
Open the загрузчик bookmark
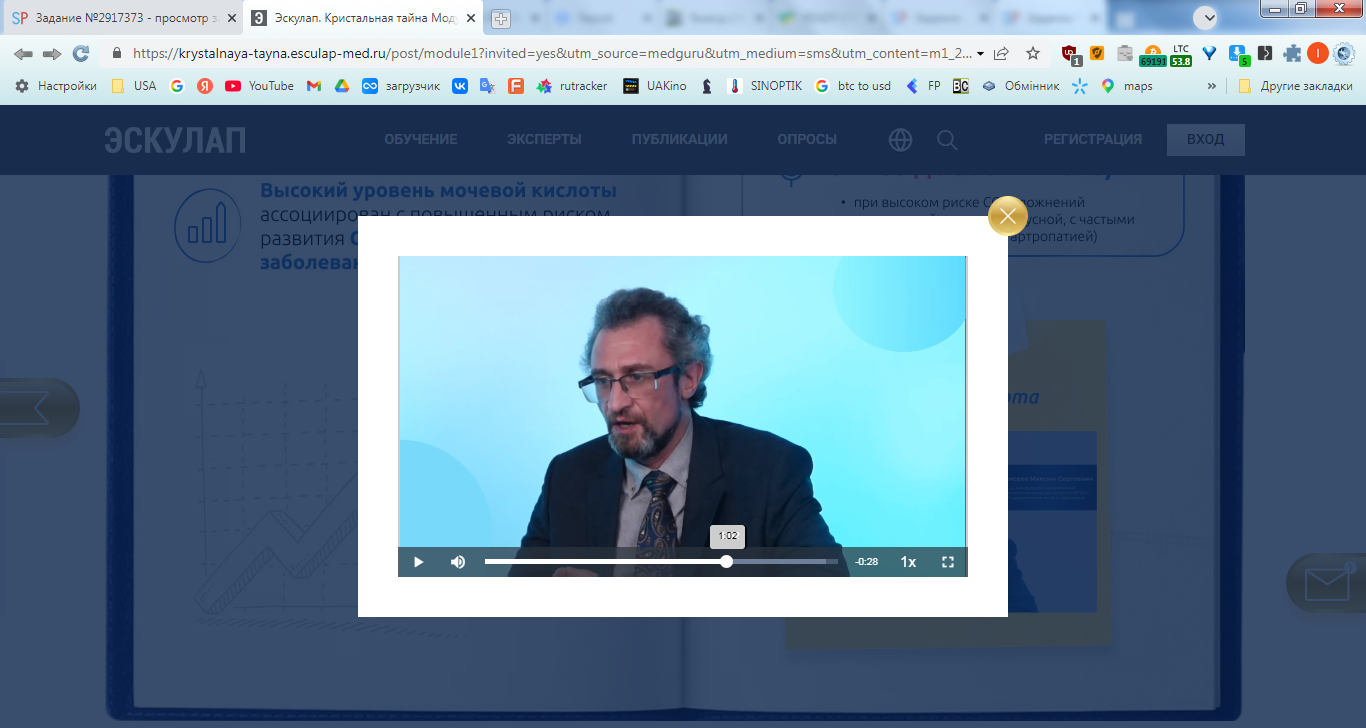[401, 86]
